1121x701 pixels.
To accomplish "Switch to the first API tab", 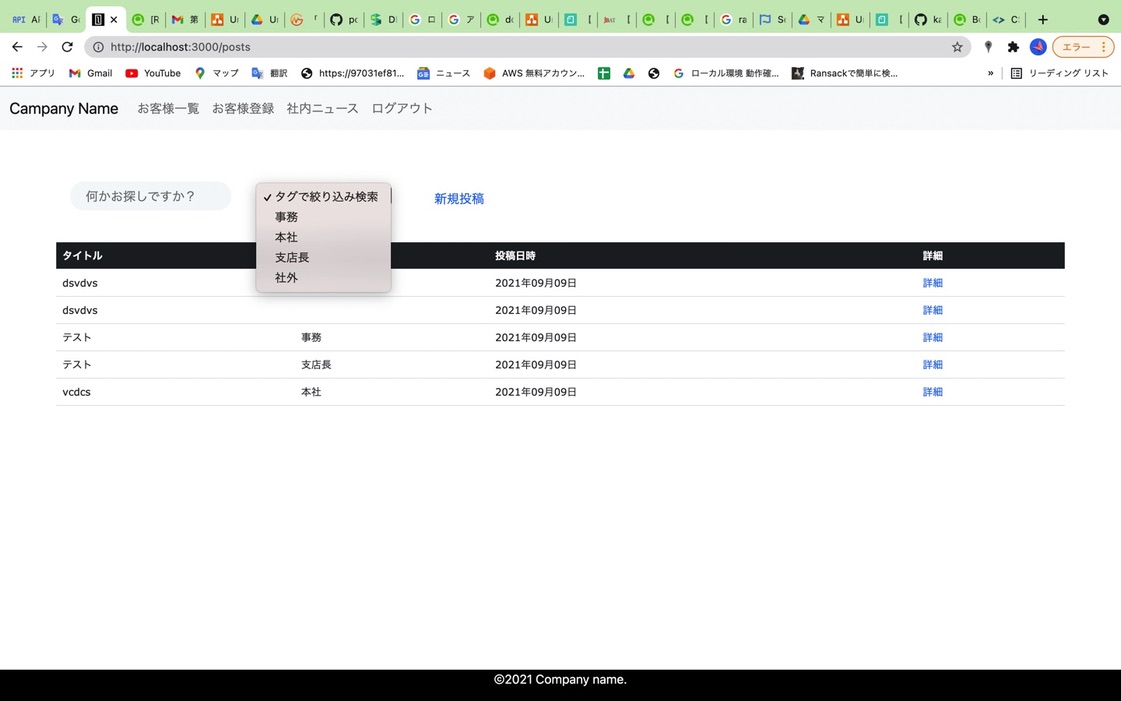I will [x=26, y=19].
